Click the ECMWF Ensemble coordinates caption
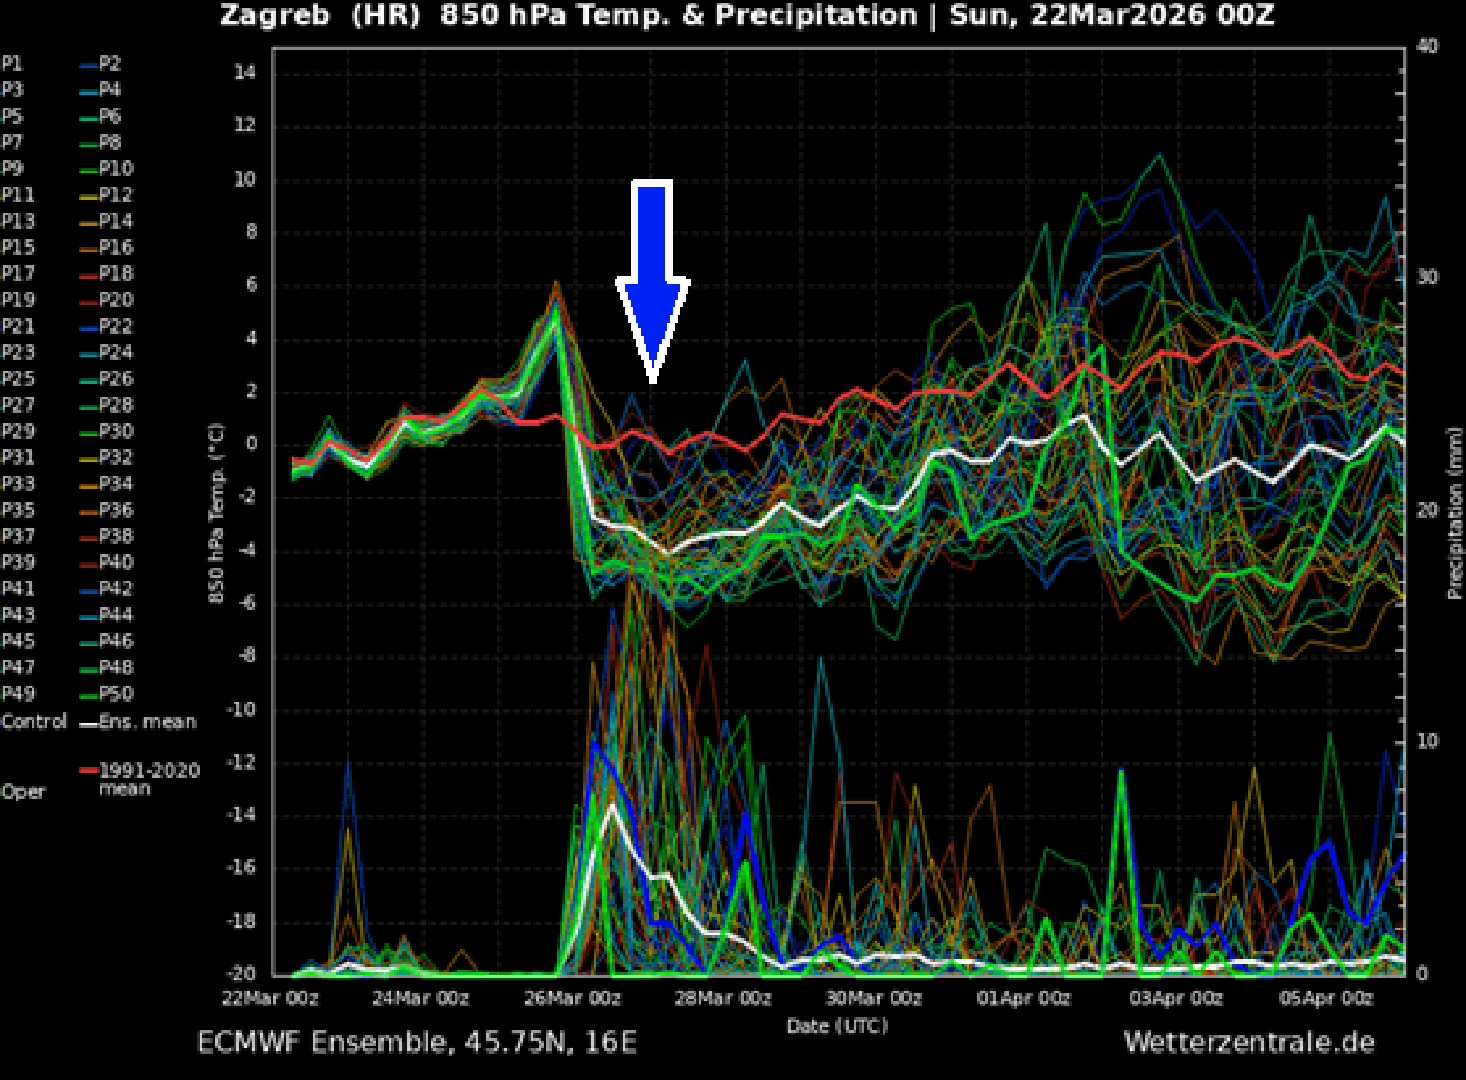This screenshot has height=1080, width=1466. click(x=417, y=1042)
